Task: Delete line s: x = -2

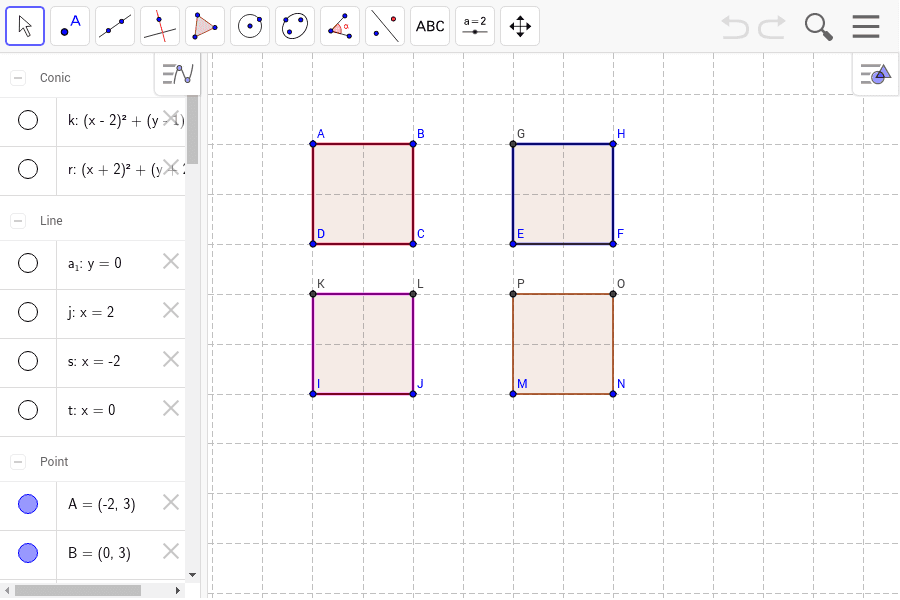Action: tap(171, 359)
